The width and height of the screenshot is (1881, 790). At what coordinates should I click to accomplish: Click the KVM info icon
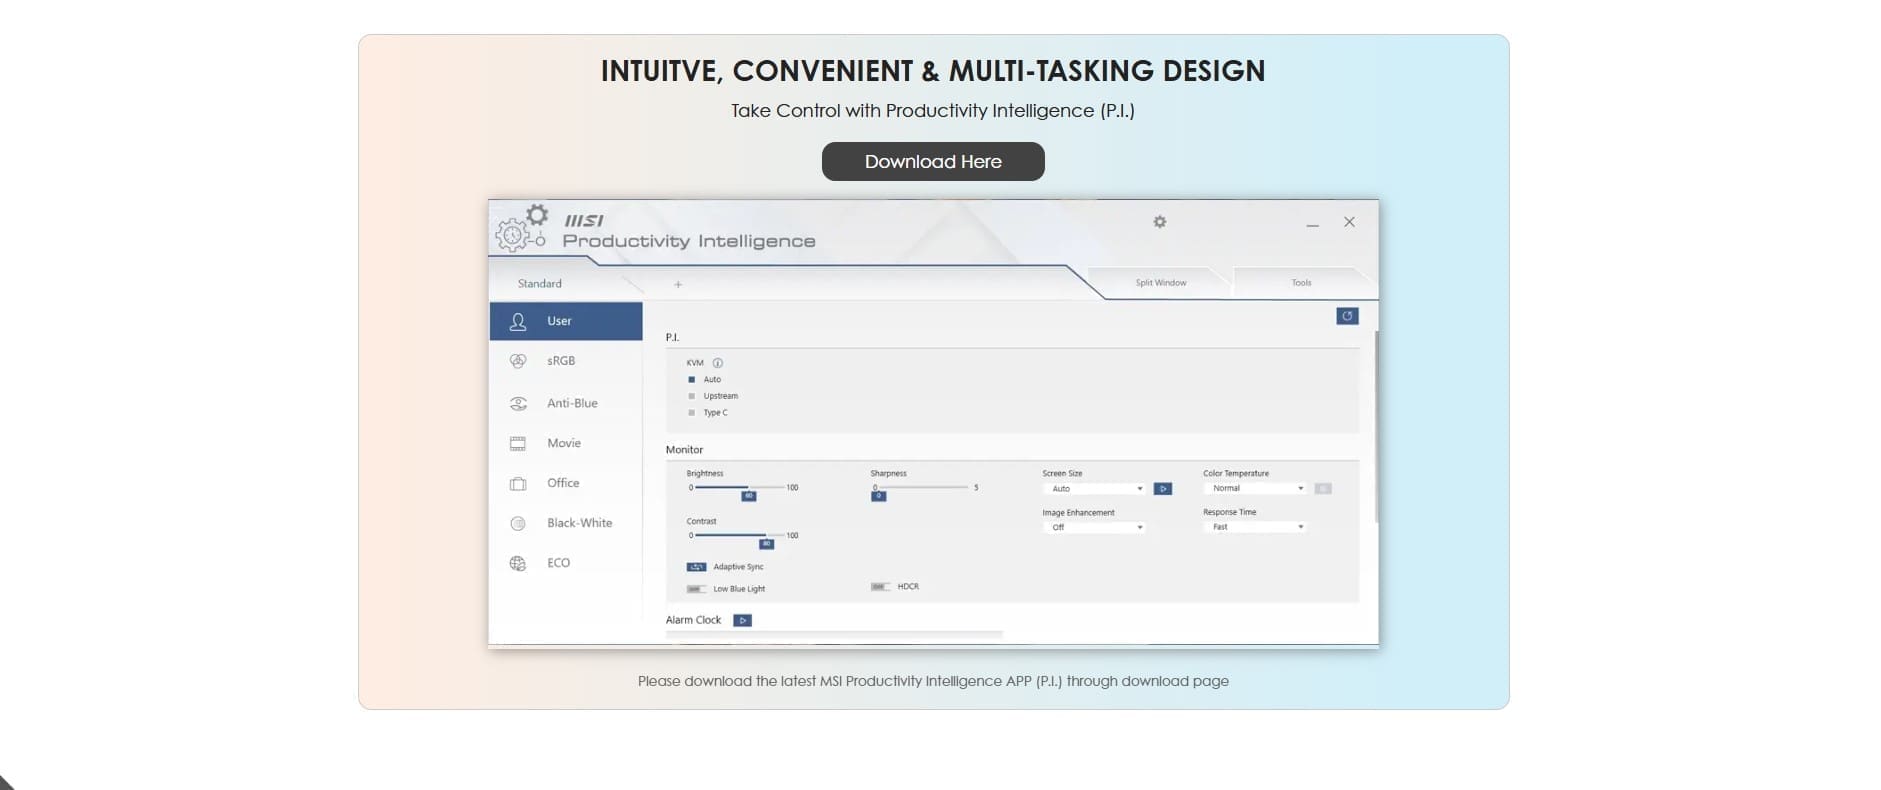[717, 363]
